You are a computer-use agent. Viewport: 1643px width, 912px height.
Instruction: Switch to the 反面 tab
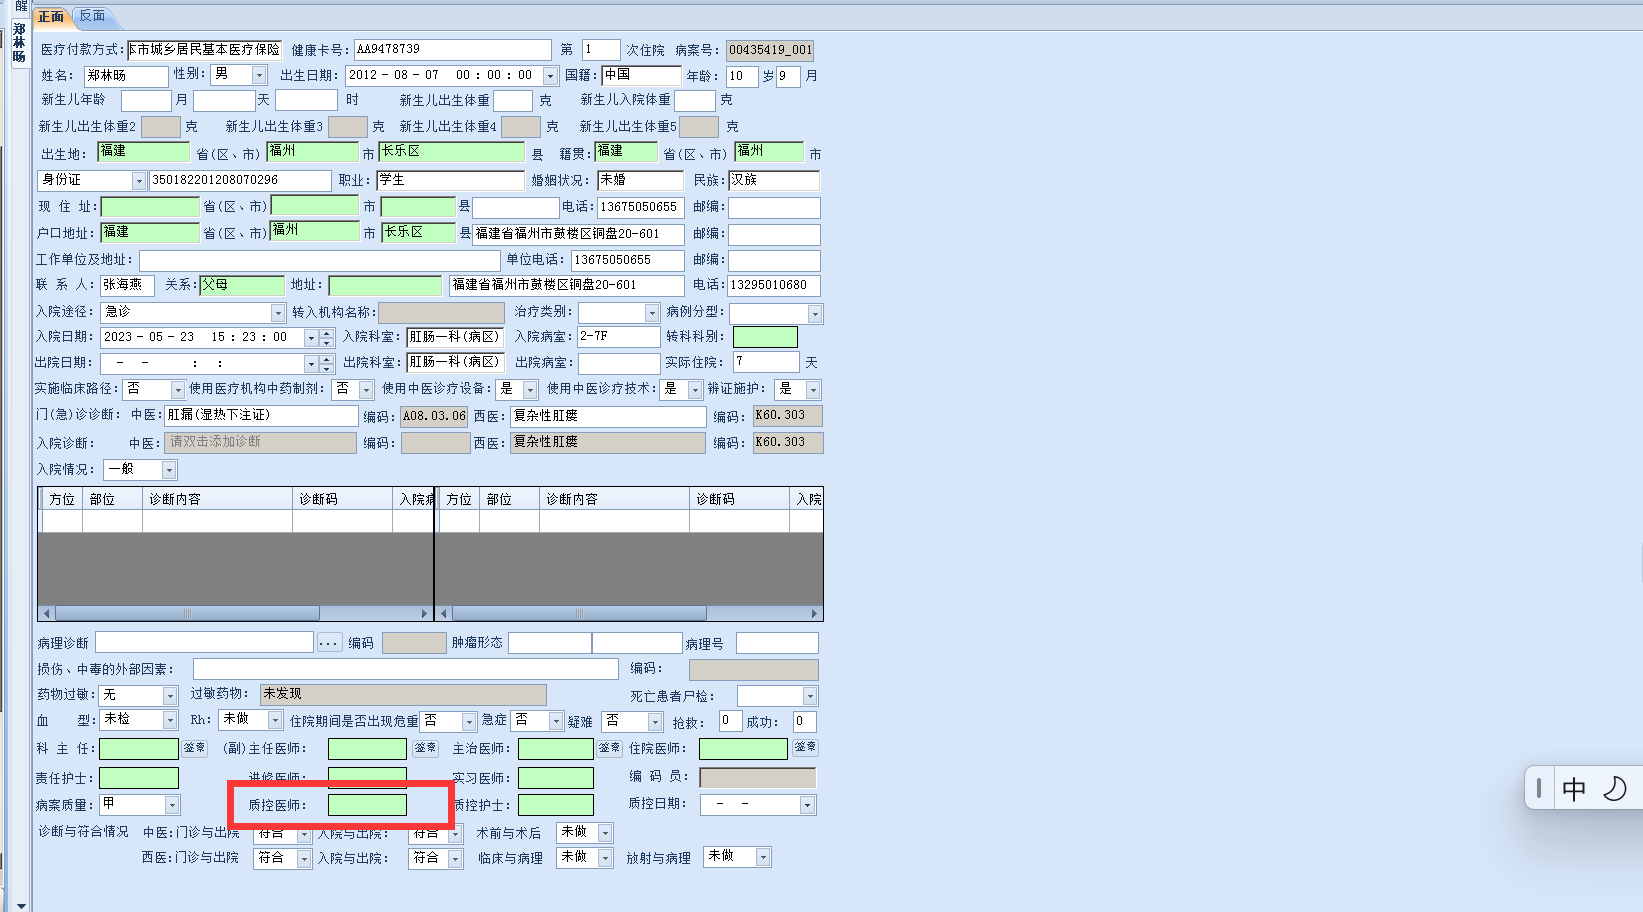[x=92, y=16]
